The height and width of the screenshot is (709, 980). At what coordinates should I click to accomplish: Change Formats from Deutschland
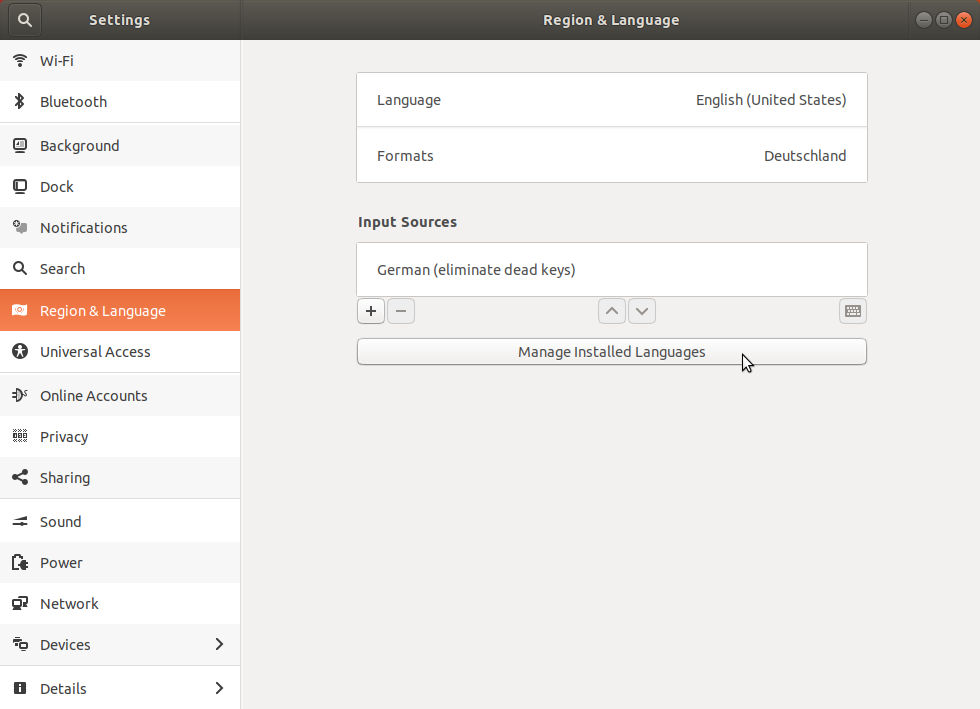pyautogui.click(x=611, y=155)
